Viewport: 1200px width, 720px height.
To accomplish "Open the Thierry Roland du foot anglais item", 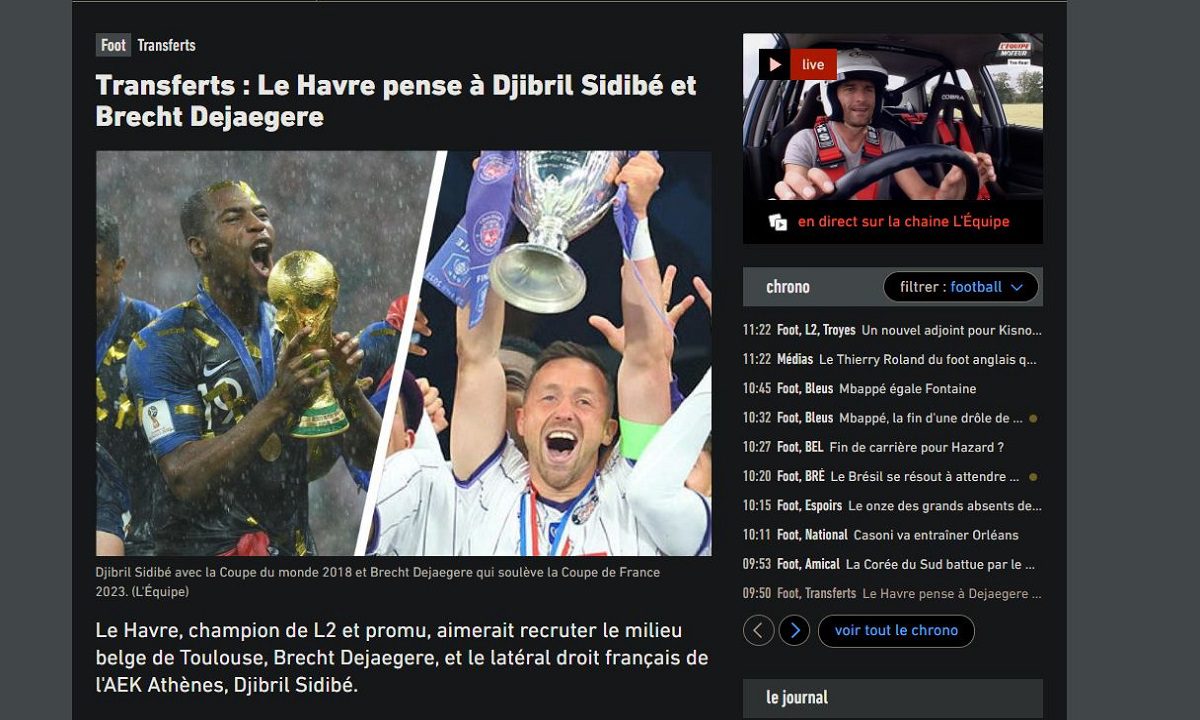I will pyautogui.click(x=893, y=359).
